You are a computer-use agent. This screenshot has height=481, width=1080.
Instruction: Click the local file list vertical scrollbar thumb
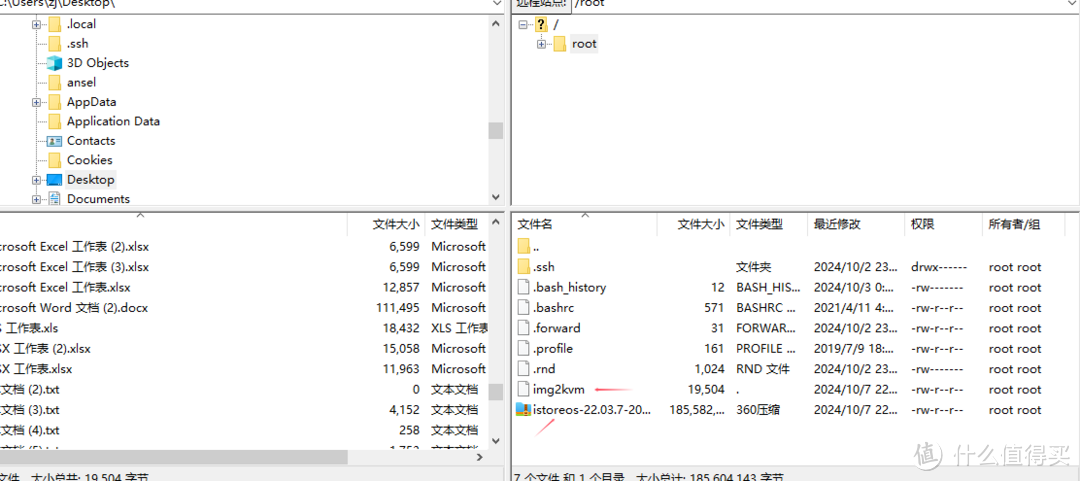[x=496, y=391]
